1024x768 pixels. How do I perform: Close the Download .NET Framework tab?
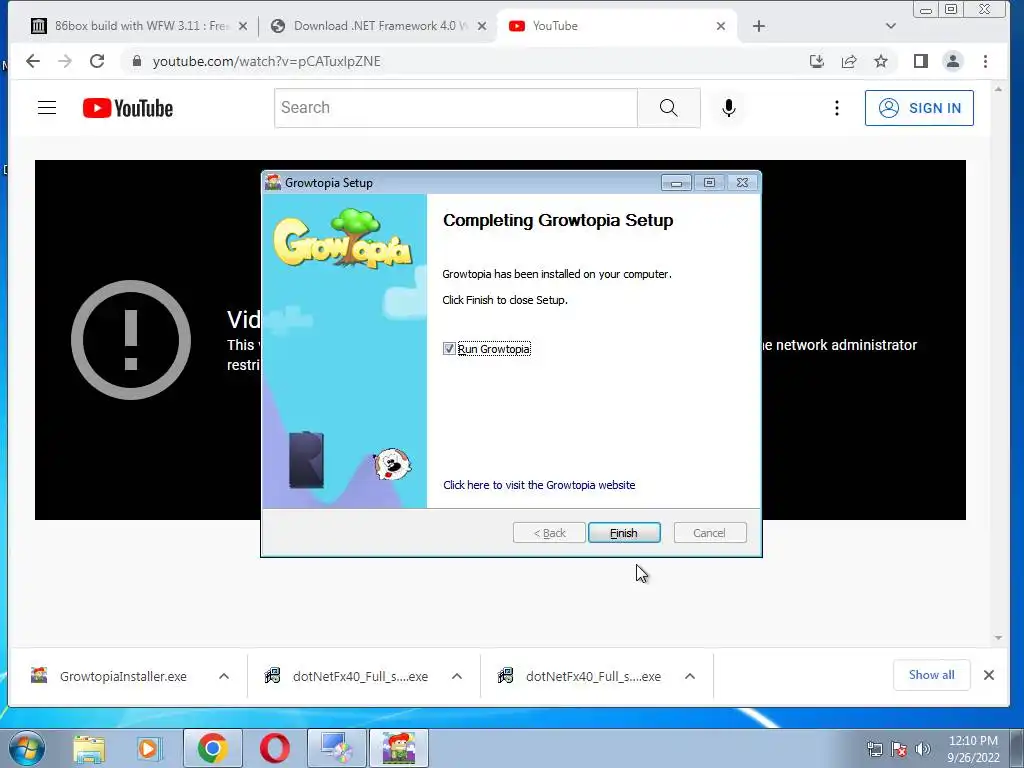pyautogui.click(x=482, y=26)
